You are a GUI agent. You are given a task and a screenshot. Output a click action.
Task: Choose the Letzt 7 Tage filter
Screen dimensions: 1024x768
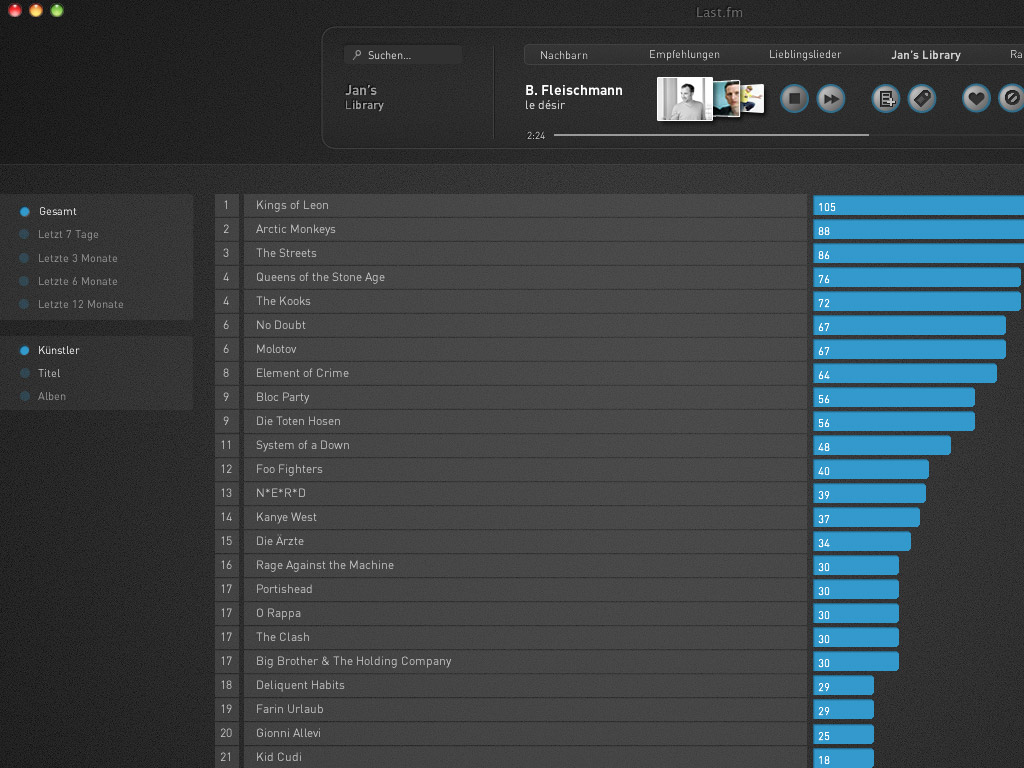point(59,234)
